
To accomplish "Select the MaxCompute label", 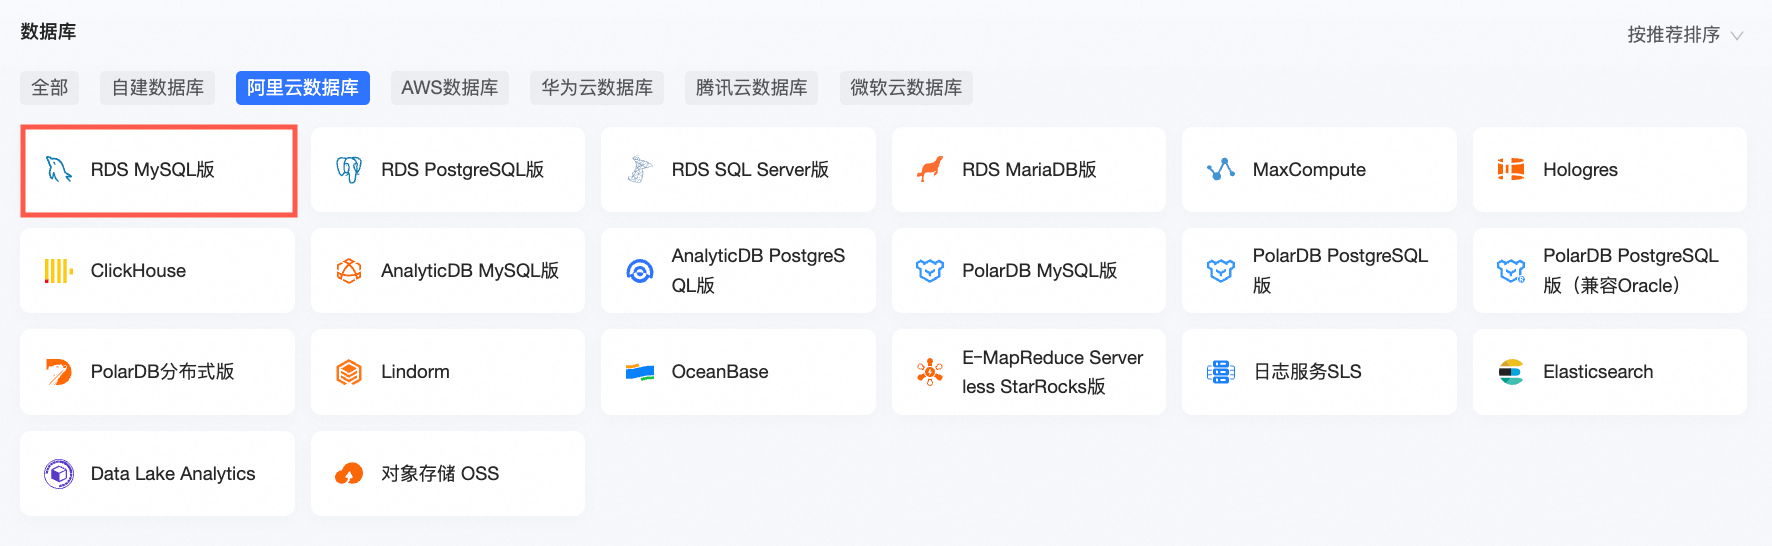I will point(1310,170).
